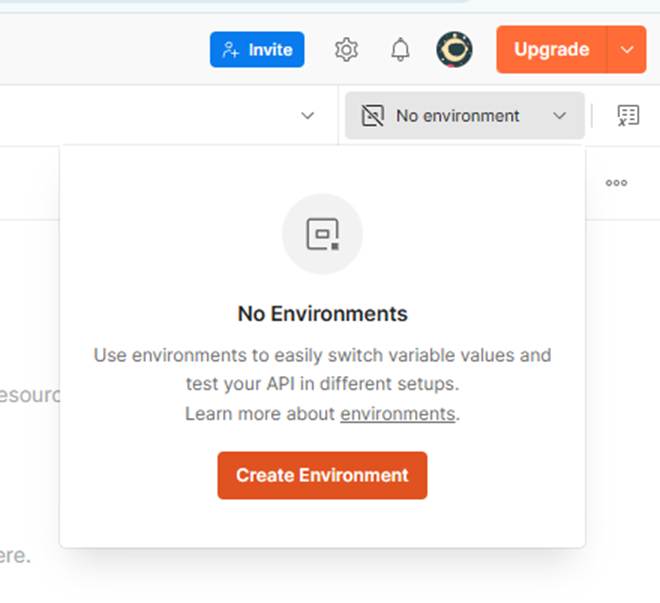Open the Settings gear icon
Viewport: 660px width, 603px height.
point(346,50)
